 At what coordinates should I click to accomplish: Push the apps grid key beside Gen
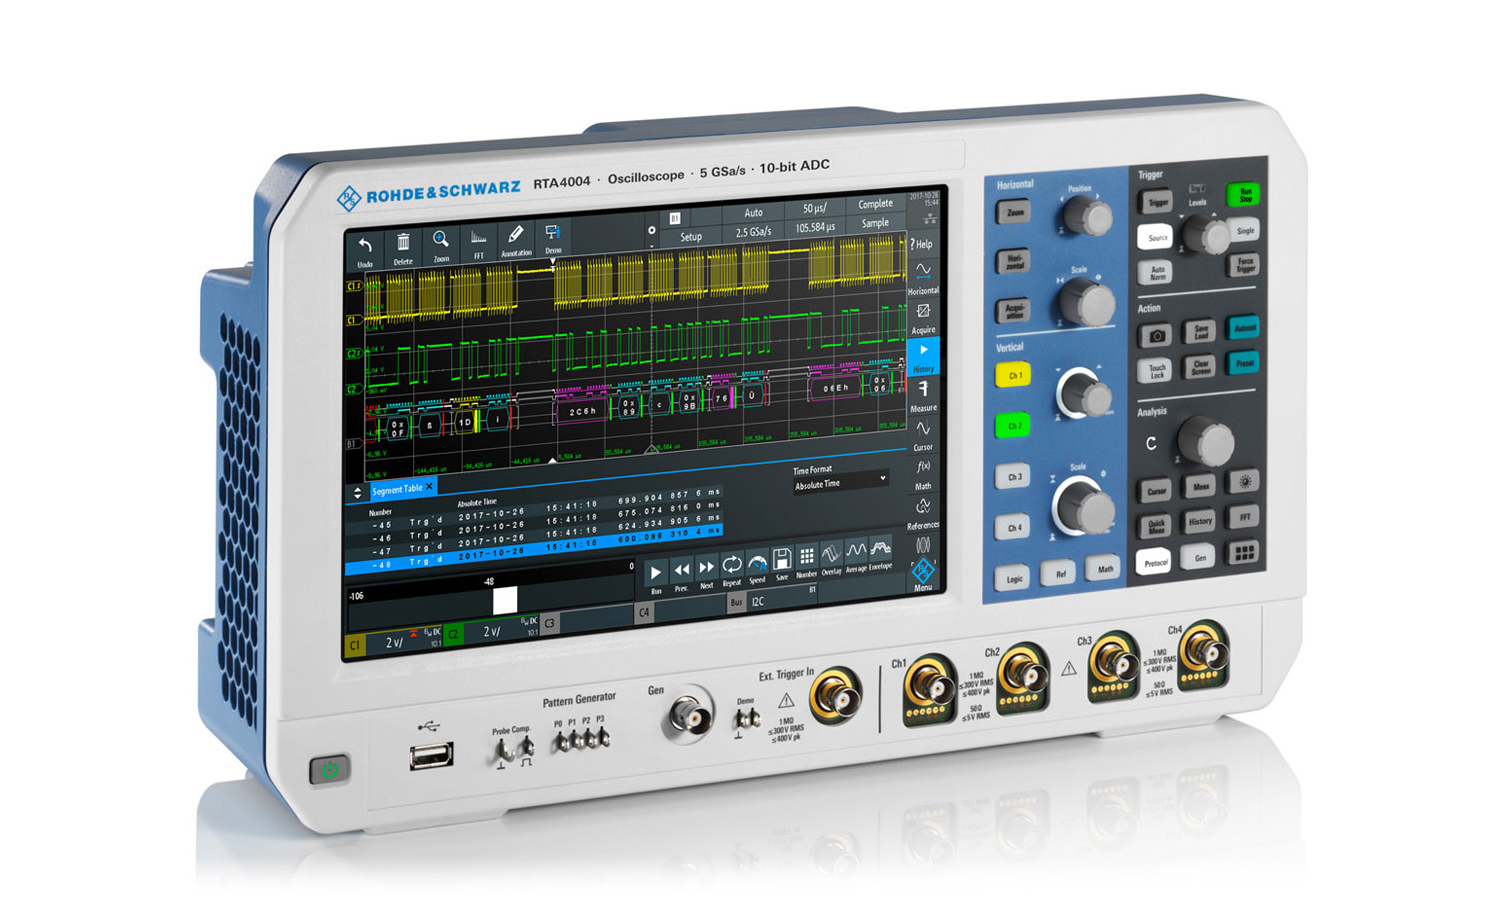1244,552
